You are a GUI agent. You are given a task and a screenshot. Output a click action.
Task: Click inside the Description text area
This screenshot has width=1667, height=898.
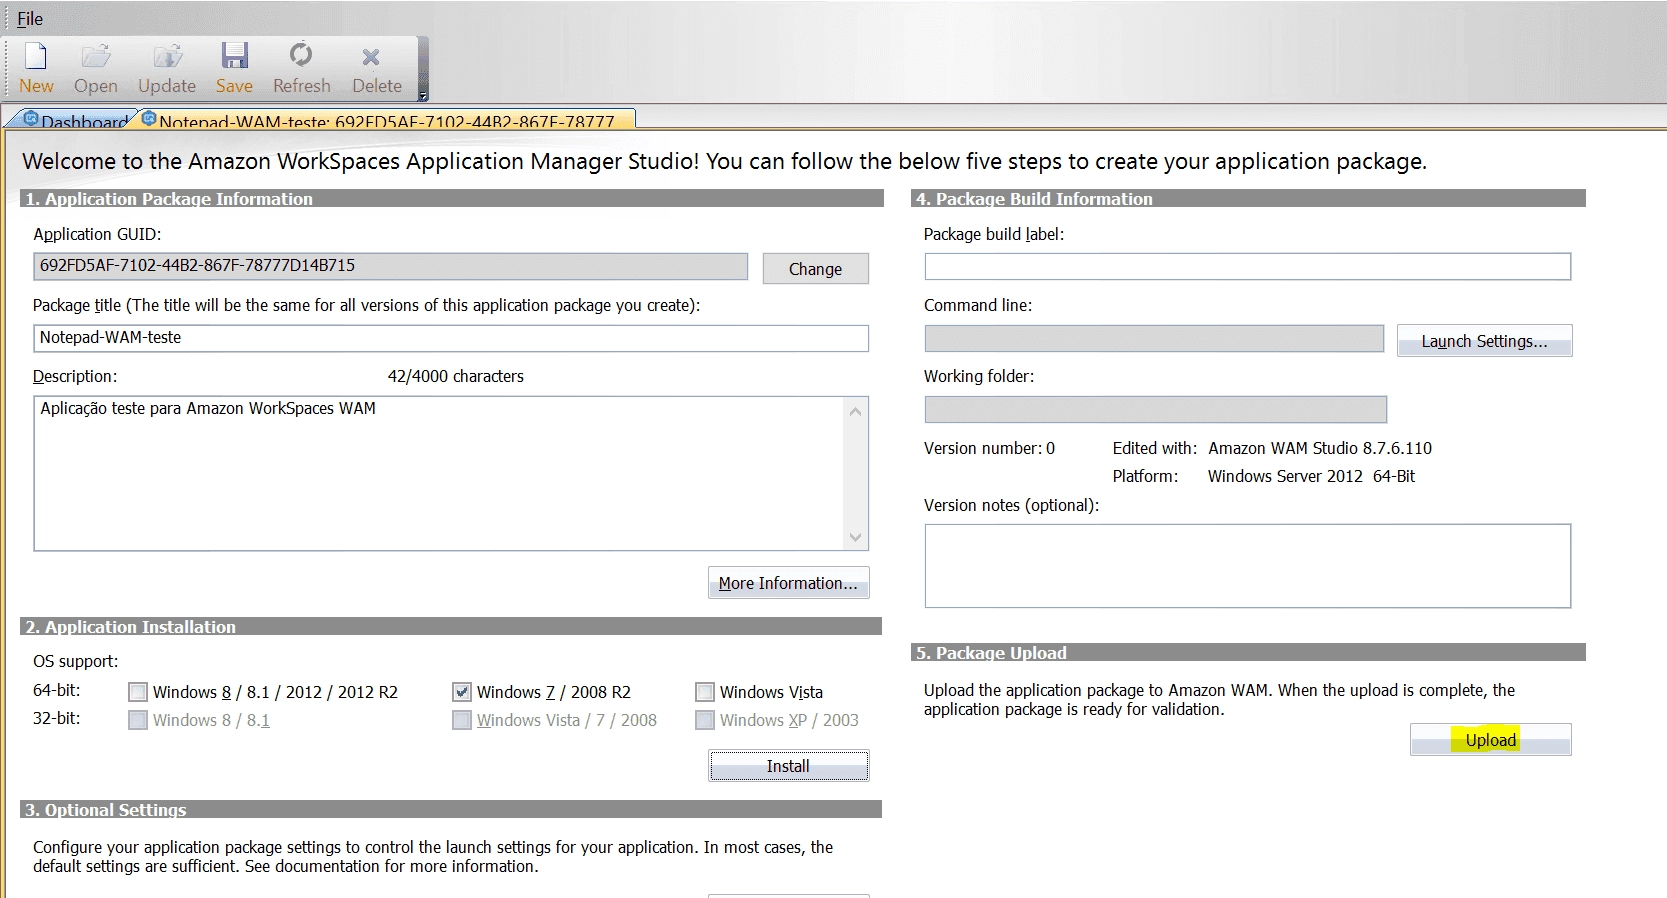click(x=438, y=474)
